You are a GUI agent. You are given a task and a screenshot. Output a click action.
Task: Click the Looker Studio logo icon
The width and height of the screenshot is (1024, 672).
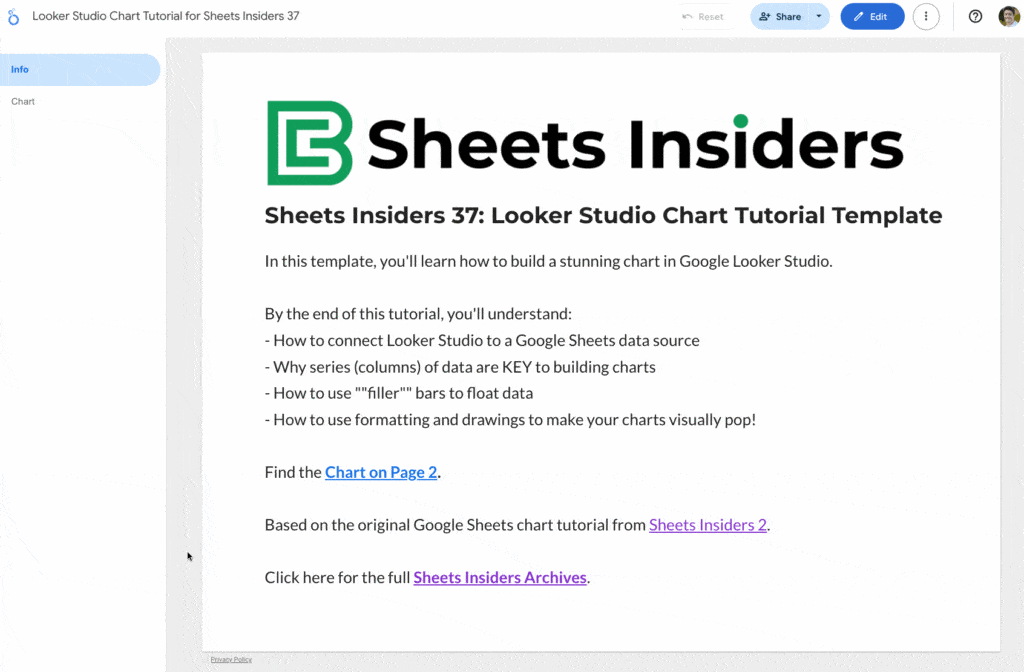pyautogui.click(x=13, y=17)
